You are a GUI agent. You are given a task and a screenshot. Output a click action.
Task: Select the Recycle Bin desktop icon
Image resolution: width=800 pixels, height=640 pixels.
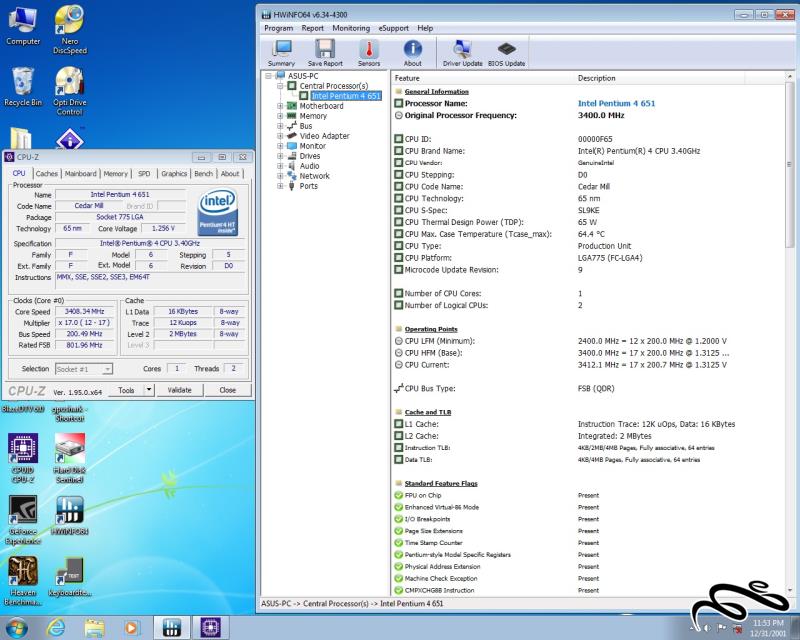(23, 87)
